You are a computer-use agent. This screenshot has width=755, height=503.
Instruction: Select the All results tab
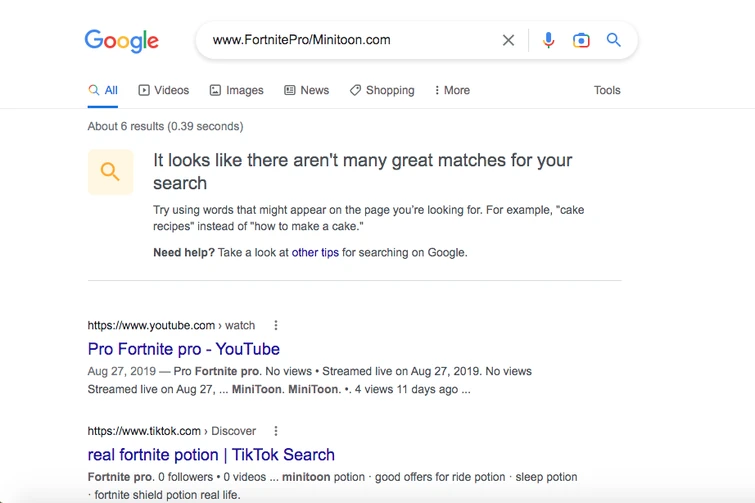pyautogui.click(x=103, y=90)
